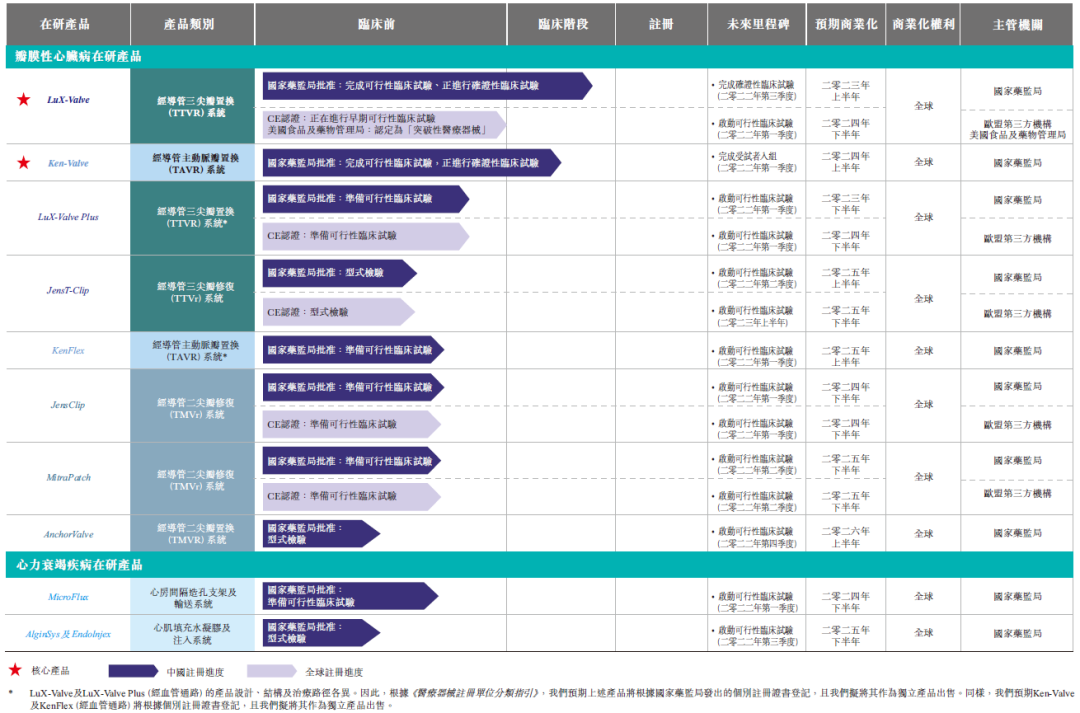Select Ken-Valve's 經導管主動脈瓣置換 (TAVR) 系統 cell
The width and height of the screenshot is (1080, 713).
click(192, 163)
